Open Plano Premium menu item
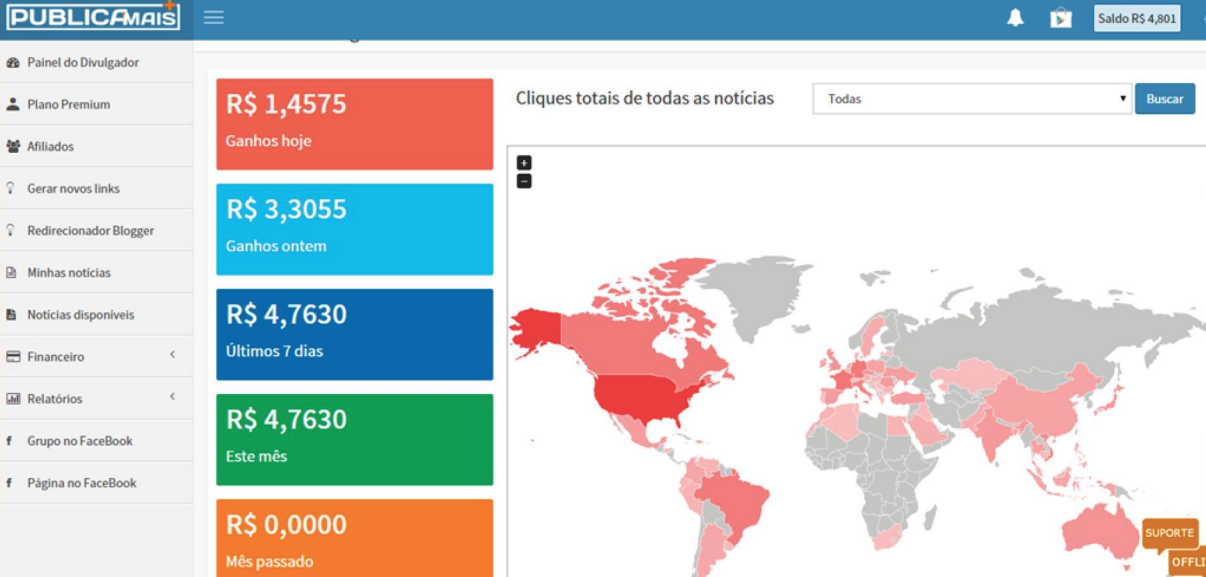The image size is (1206, 577). coord(69,104)
